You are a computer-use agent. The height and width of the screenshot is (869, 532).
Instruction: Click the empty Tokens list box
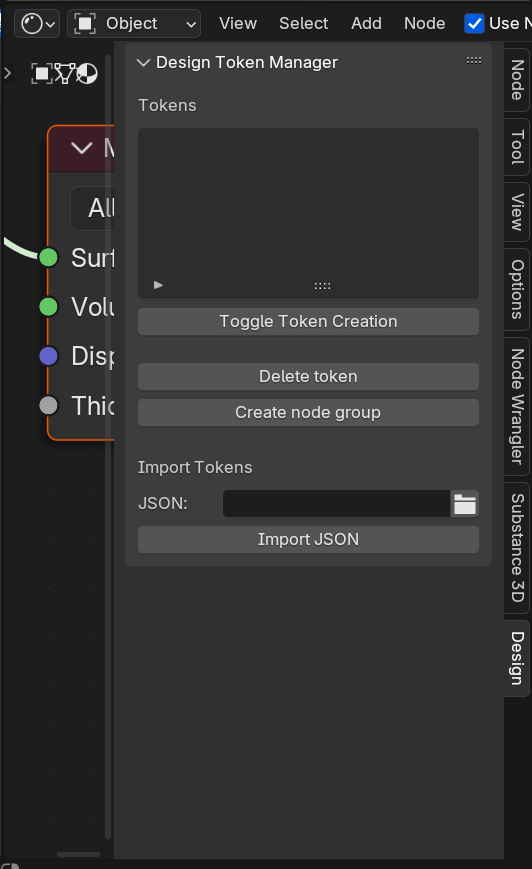point(308,213)
